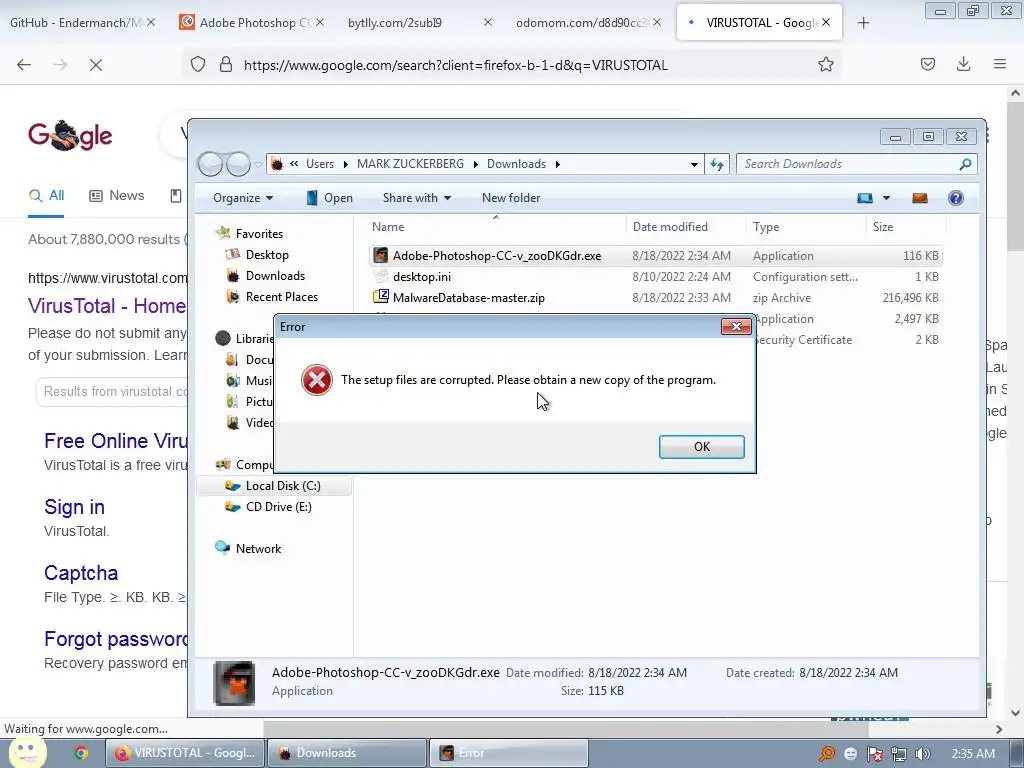Click Users in the breadcrumb path
This screenshot has height=768, width=1024.
click(x=320, y=164)
